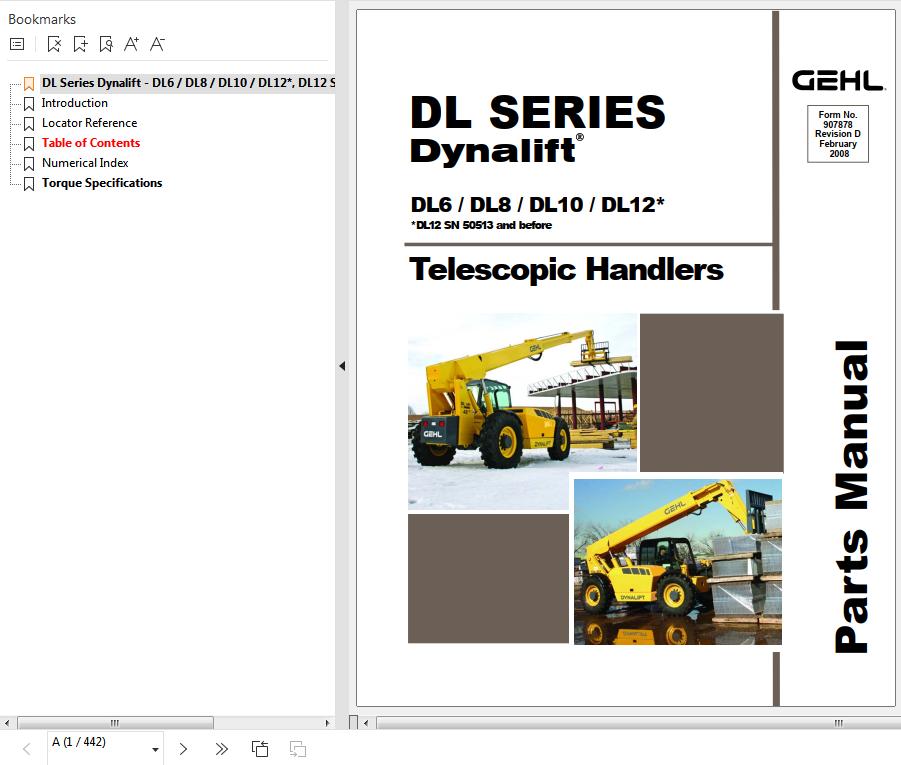Decrease bookmark text size with A- icon
Image resolution: width=901 pixels, height=765 pixels.
point(157,44)
